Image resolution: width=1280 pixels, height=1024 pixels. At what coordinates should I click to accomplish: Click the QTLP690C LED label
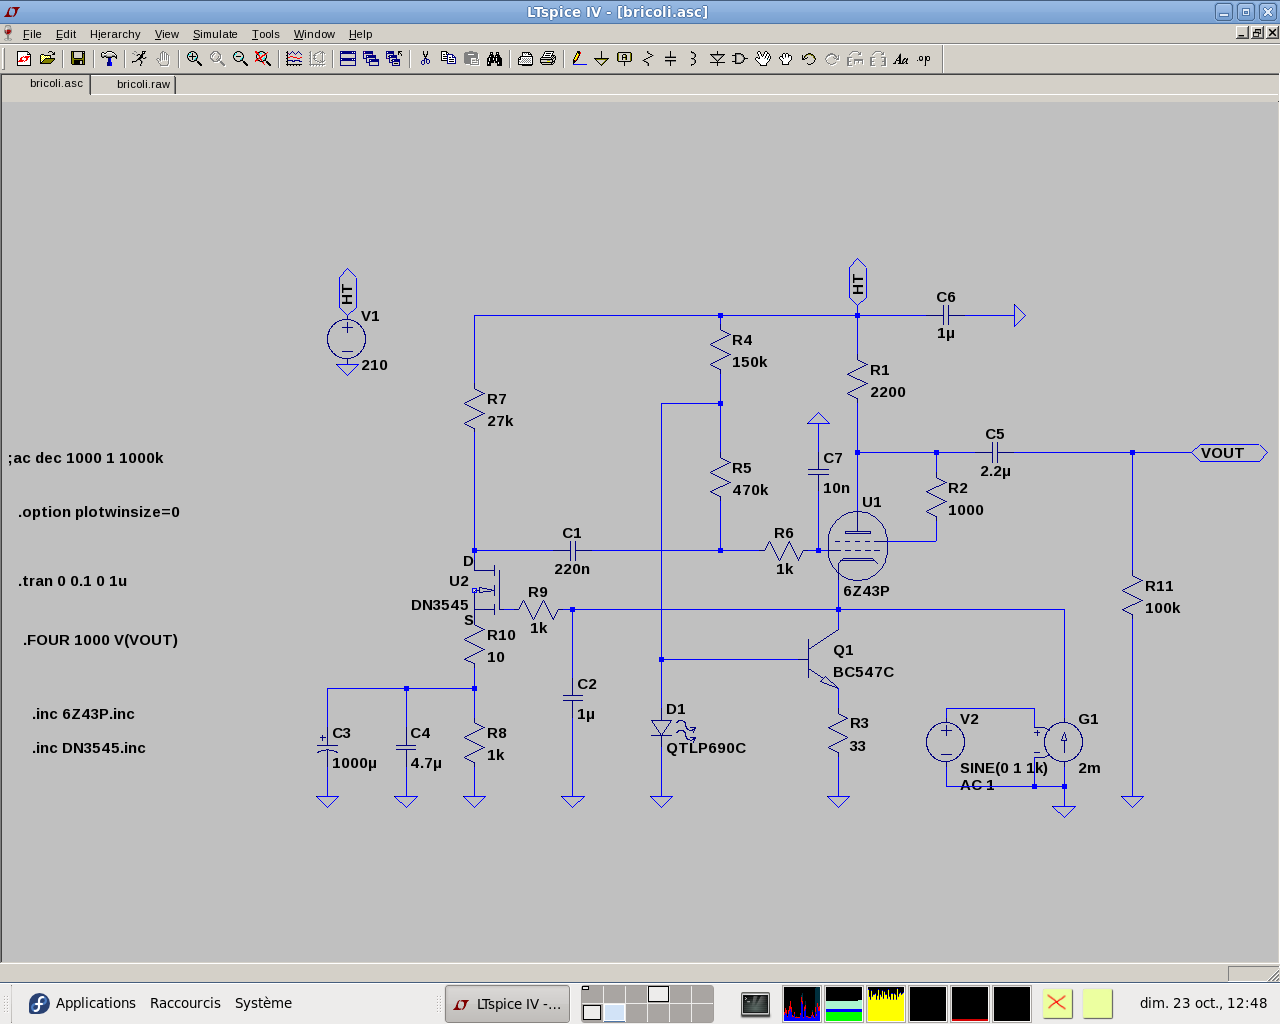point(706,748)
